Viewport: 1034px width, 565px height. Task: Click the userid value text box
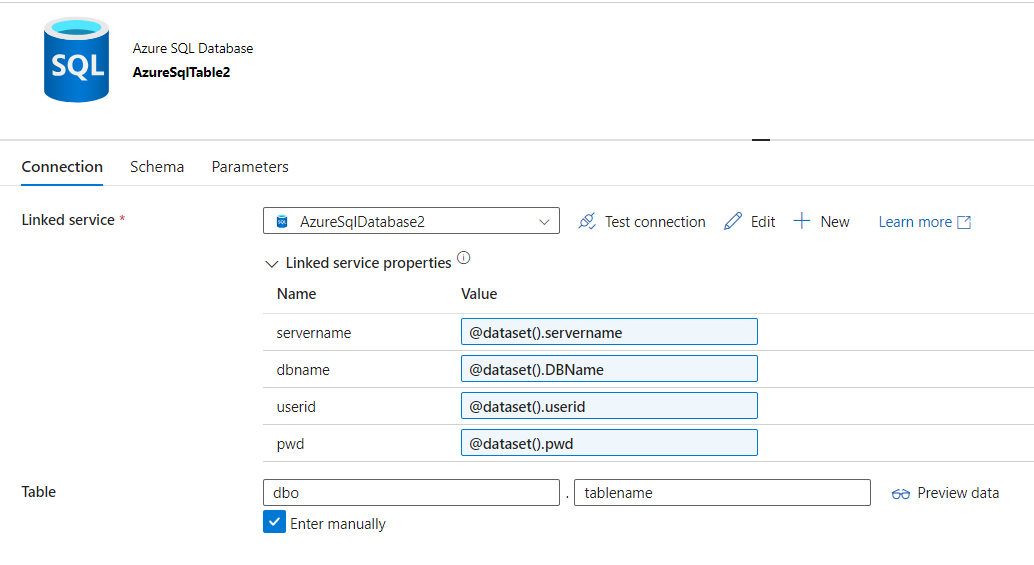click(x=608, y=406)
